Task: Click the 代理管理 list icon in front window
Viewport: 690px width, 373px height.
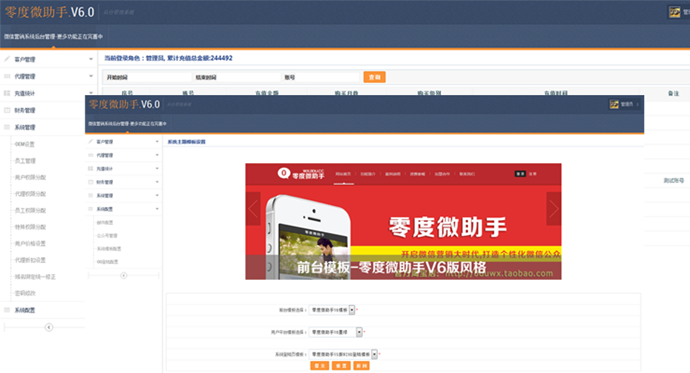Action: [91, 155]
